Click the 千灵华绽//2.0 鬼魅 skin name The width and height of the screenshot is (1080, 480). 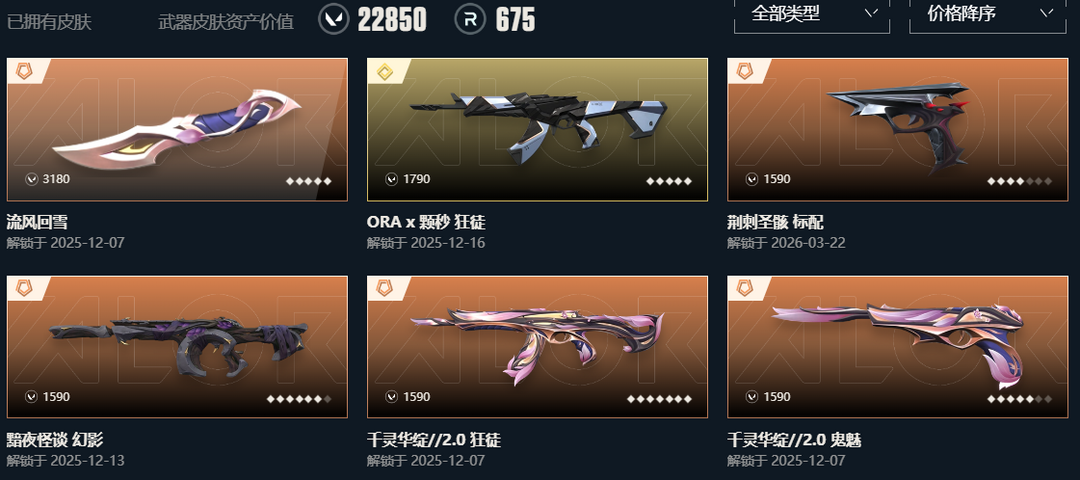coord(794,439)
